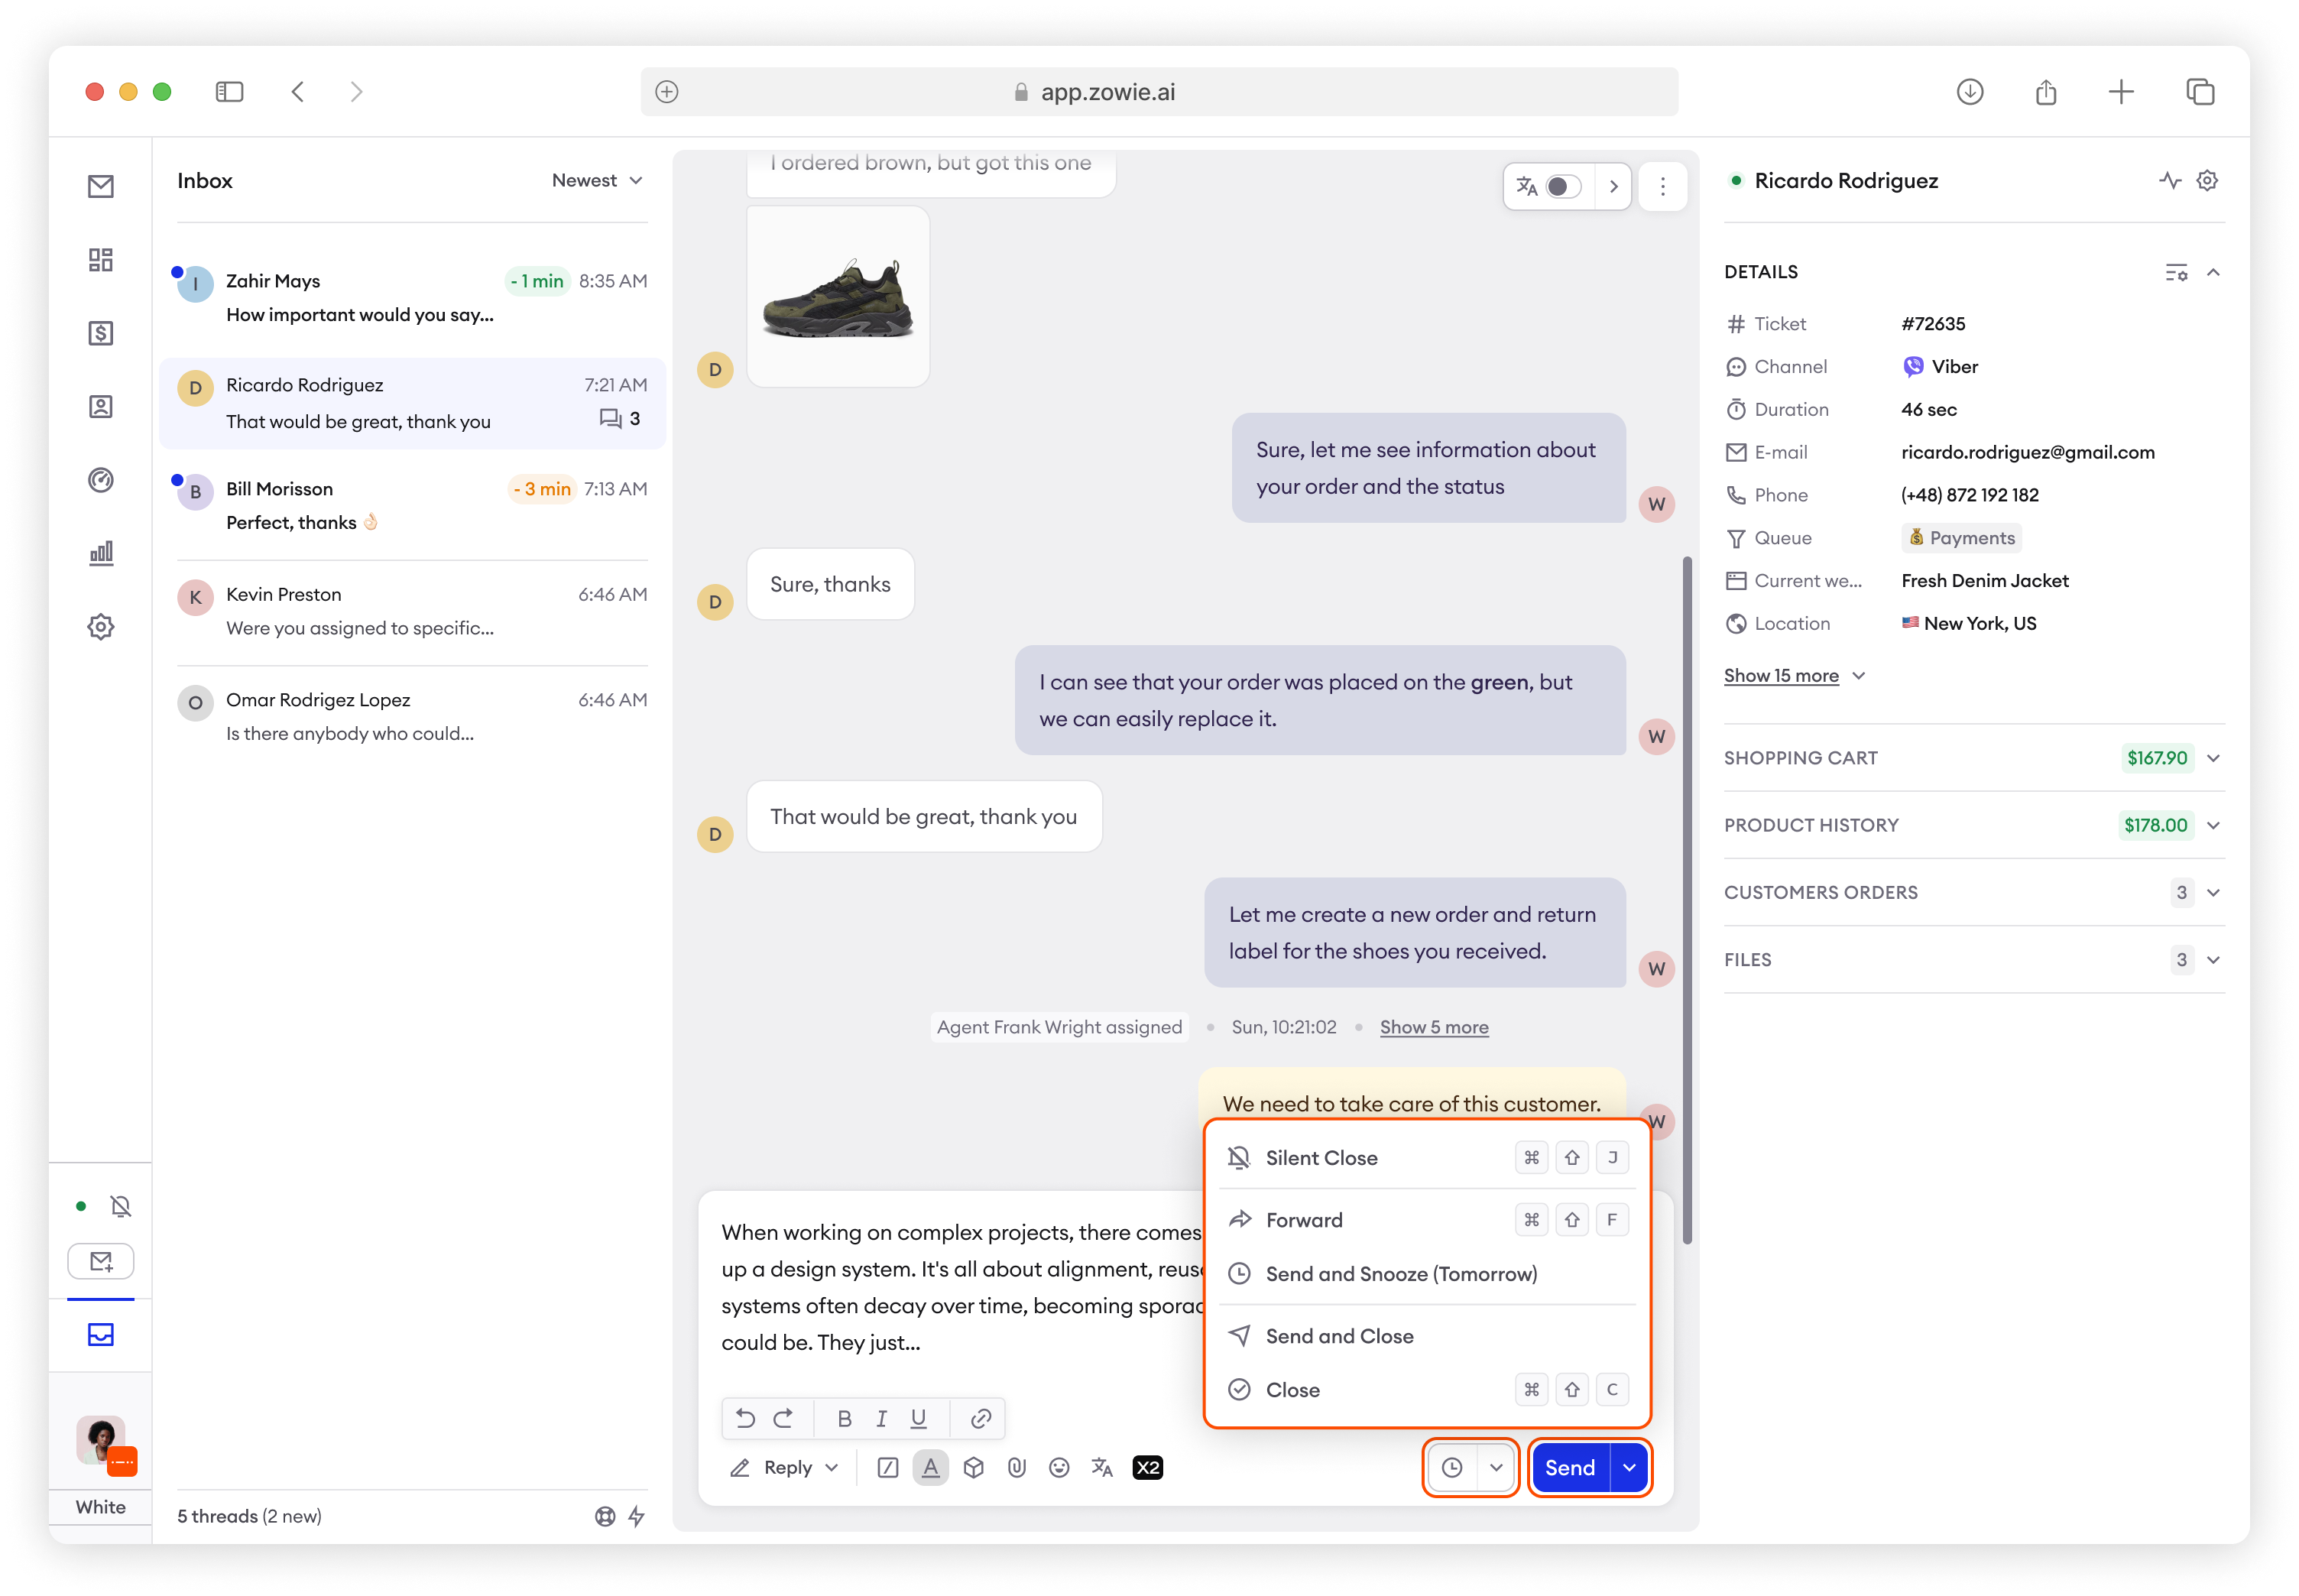Toggle text color formatting button
Screen dimensions: 2299x1596
pyautogui.click(x=930, y=1467)
